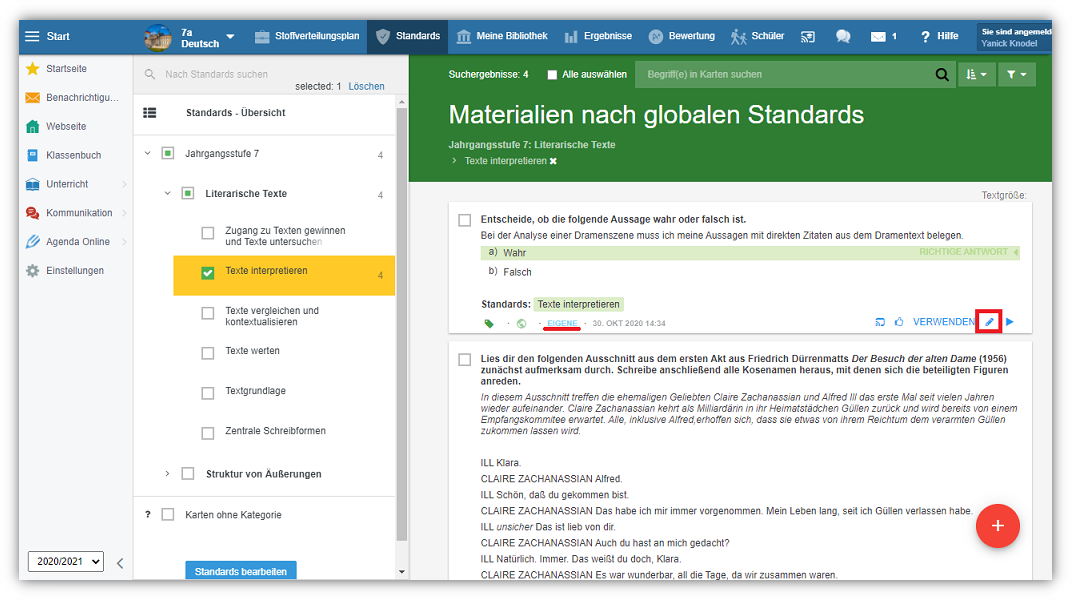Check Karten ohne Kategorie checkbox
The image size is (1072, 600).
[x=168, y=515]
